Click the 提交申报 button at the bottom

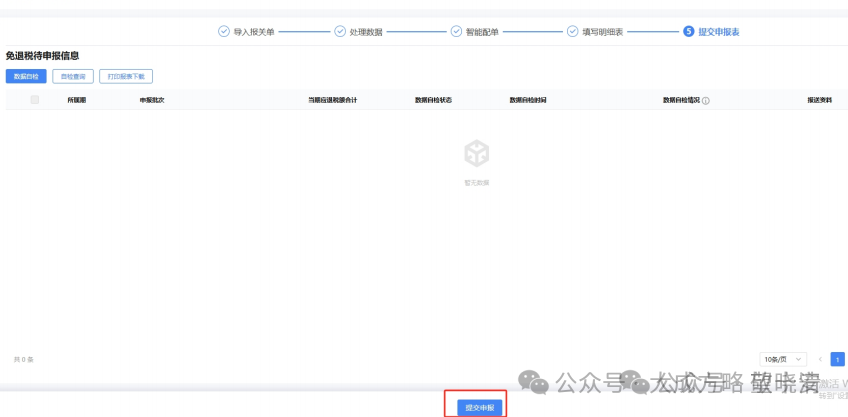click(480, 408)
